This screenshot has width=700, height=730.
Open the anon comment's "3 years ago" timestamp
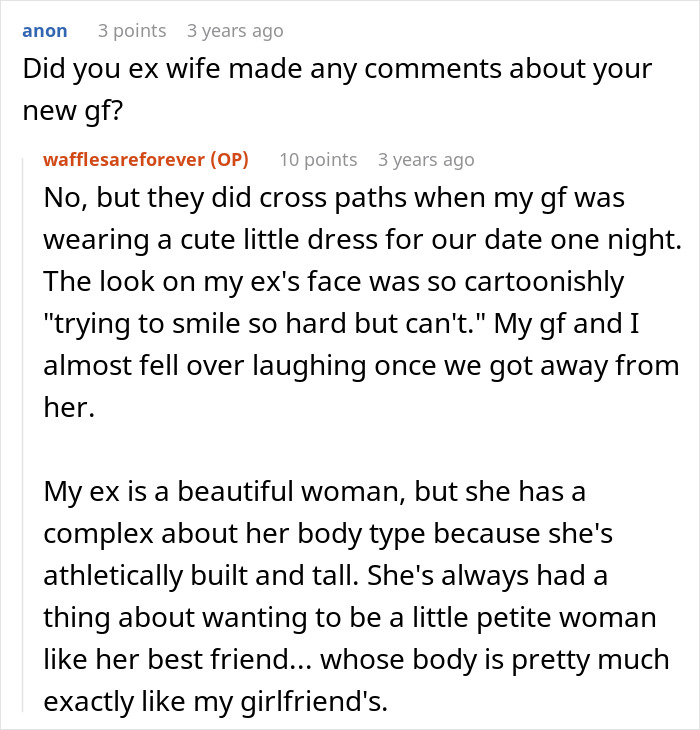[x=236, y=31]
